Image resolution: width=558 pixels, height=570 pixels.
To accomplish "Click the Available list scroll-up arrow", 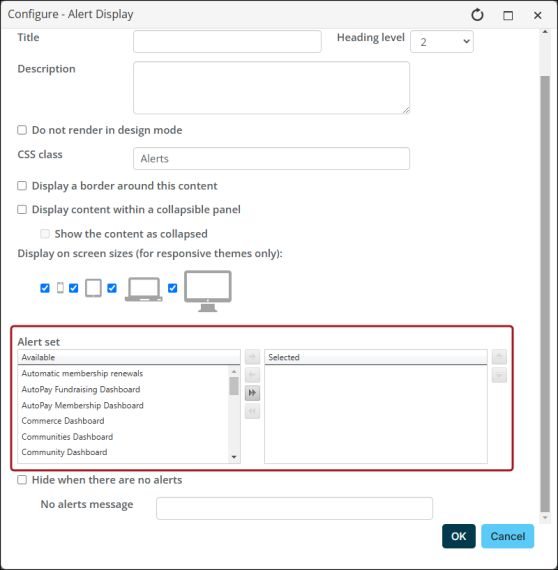I will point(234,372).
